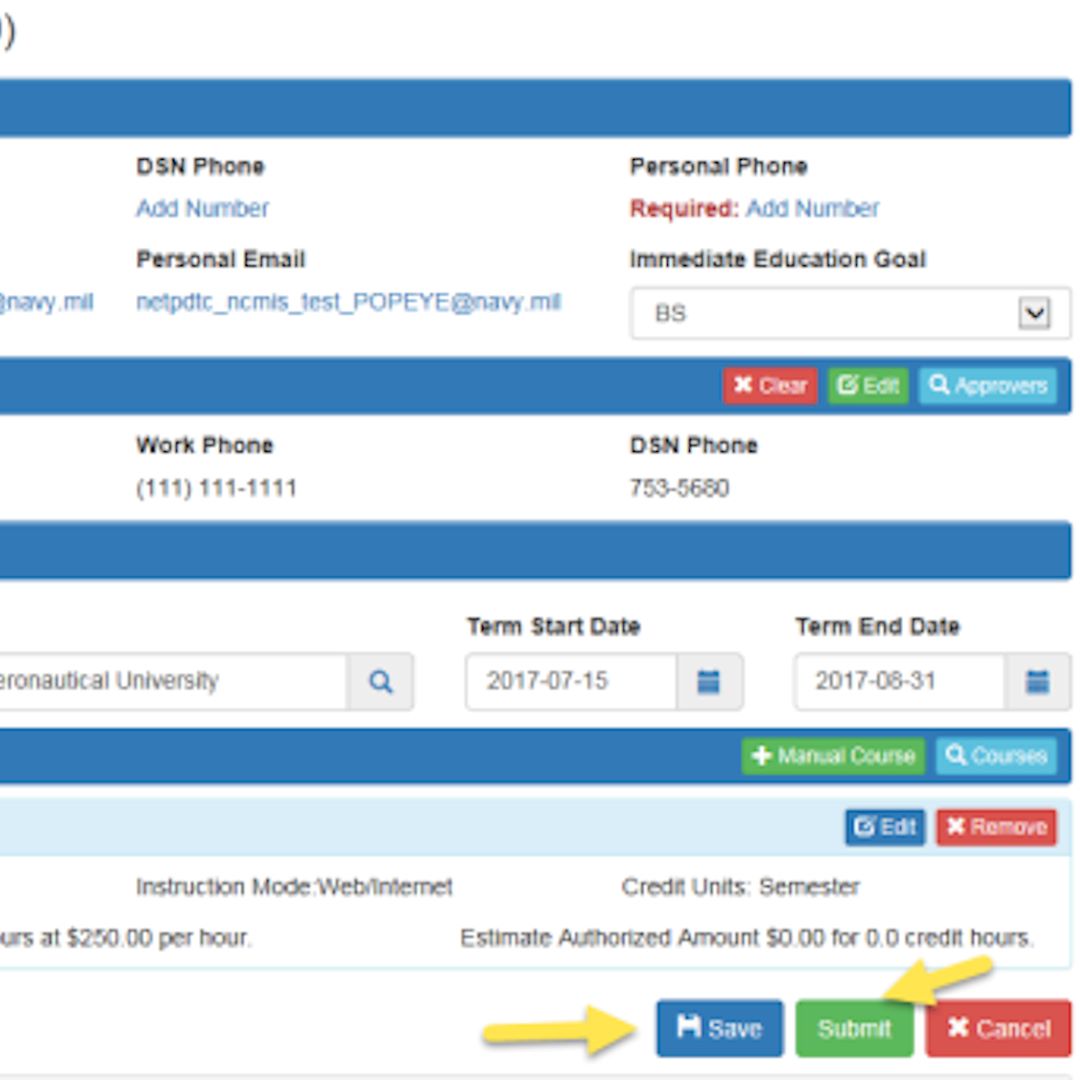Open the Term End Date calendar picker
The height and width of the screenshot is (1080, 1080).
tap(1037, 682)
